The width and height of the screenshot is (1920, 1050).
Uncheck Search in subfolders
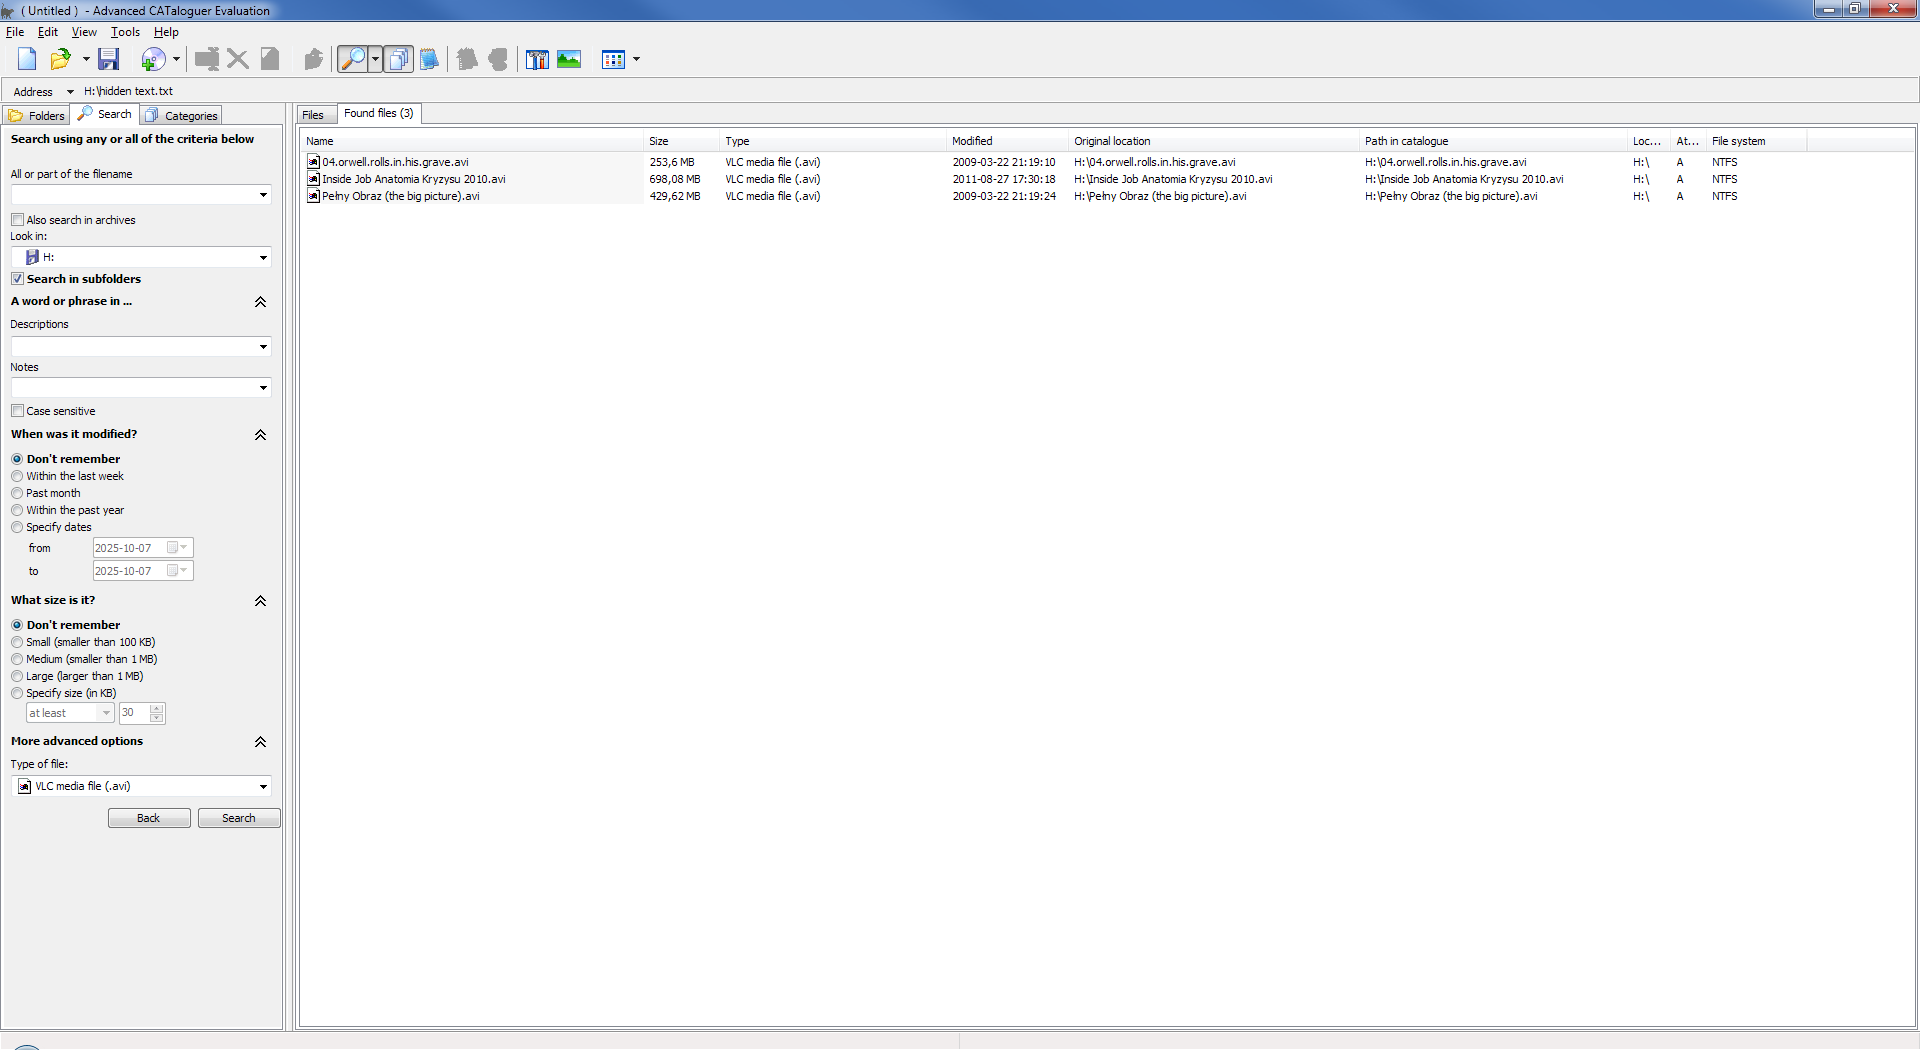click(18, 279)
